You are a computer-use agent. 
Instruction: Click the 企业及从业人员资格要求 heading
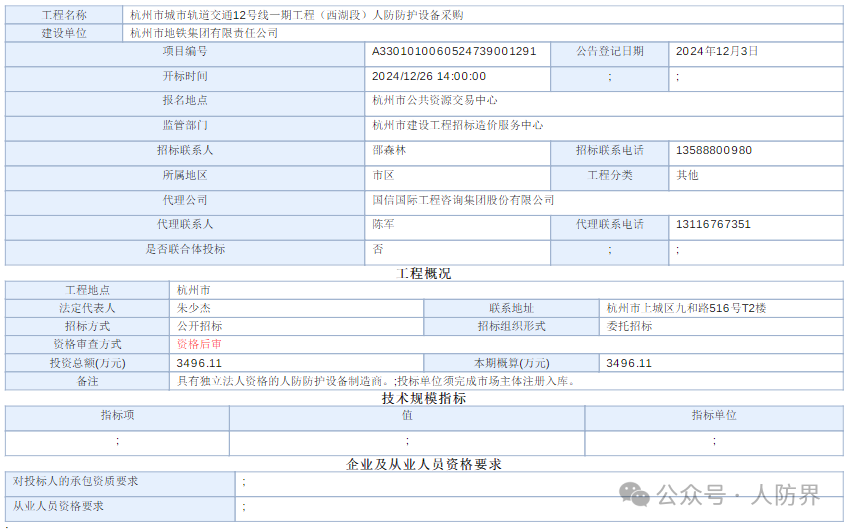[x=424, y=464]
